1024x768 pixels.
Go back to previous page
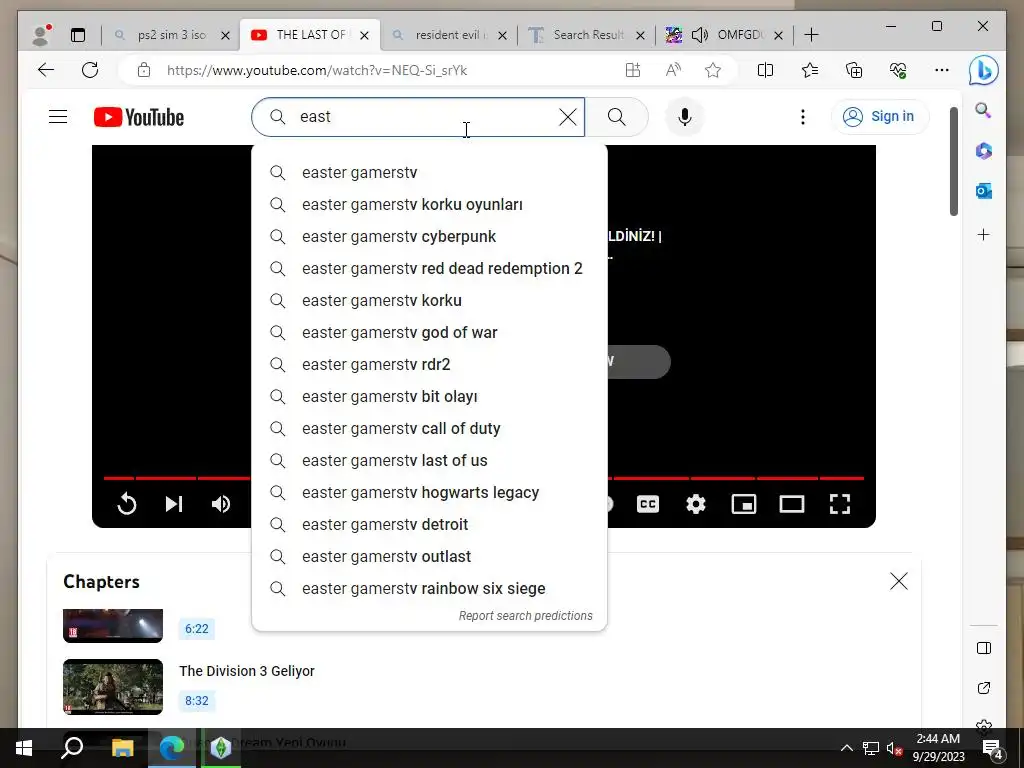[x=46, y=70]
